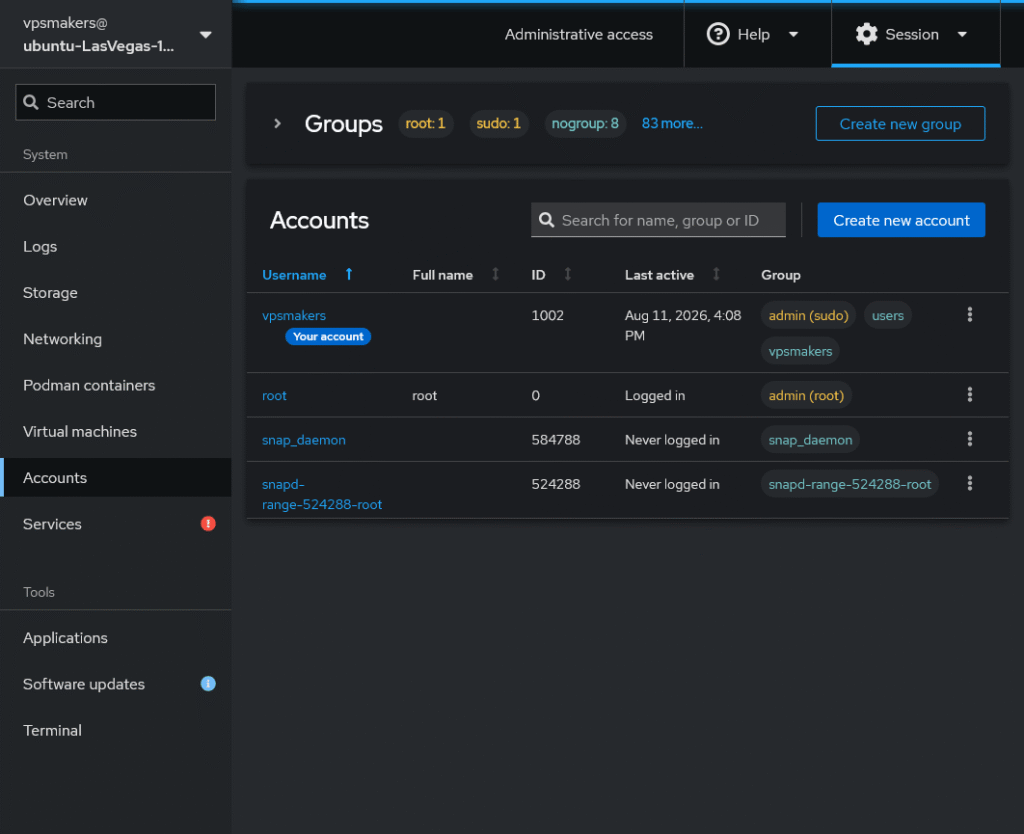Viewport: 1024px width, 834px height.
Task: Open the host switcher dropdown arrow
Action: [206, 35]
